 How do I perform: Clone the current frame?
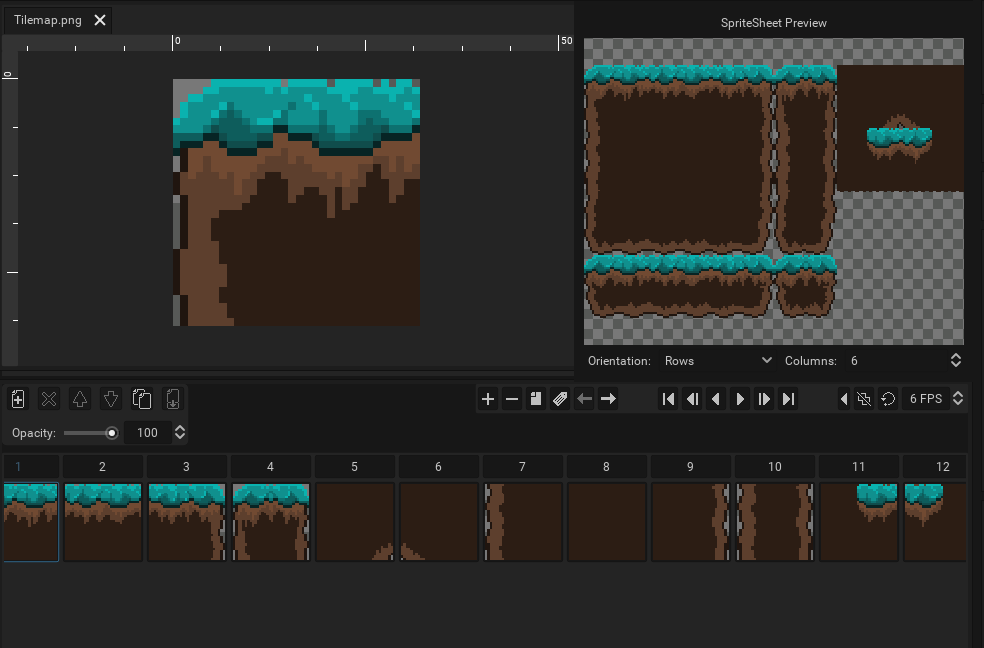536,398
